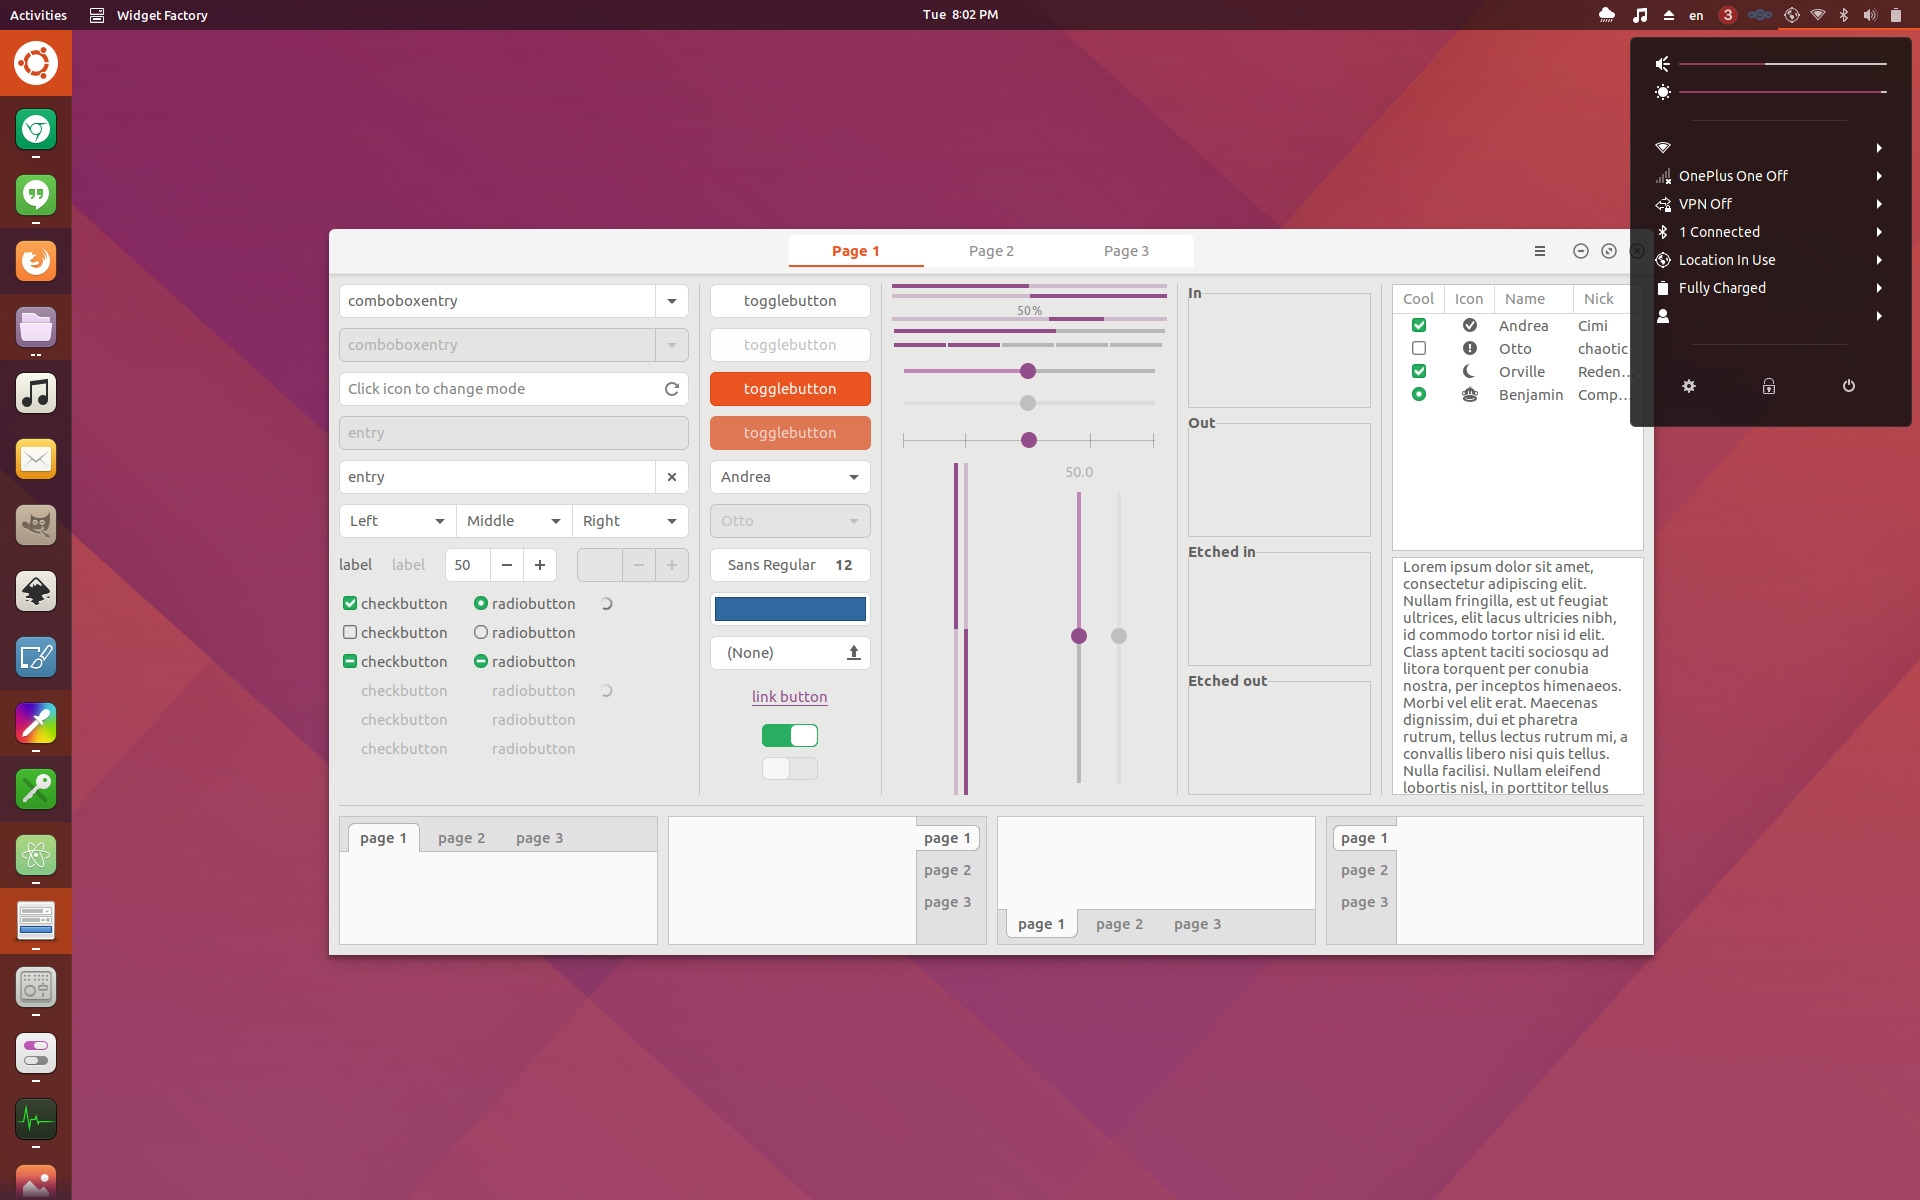The image size is (1920, 1200).
Task: Open the Files manager dock icon
Action: [x=36, y=327]
